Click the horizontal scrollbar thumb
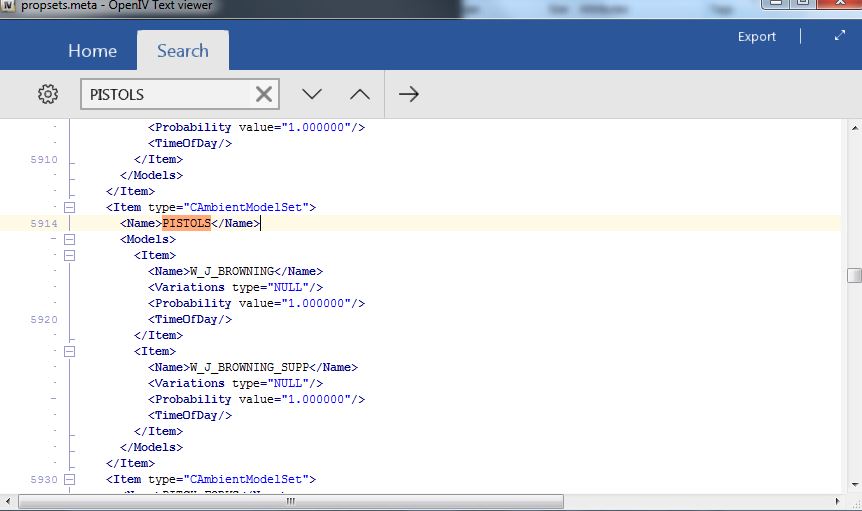Viewport: 862px width, 511px height. (x=290, y=501)
